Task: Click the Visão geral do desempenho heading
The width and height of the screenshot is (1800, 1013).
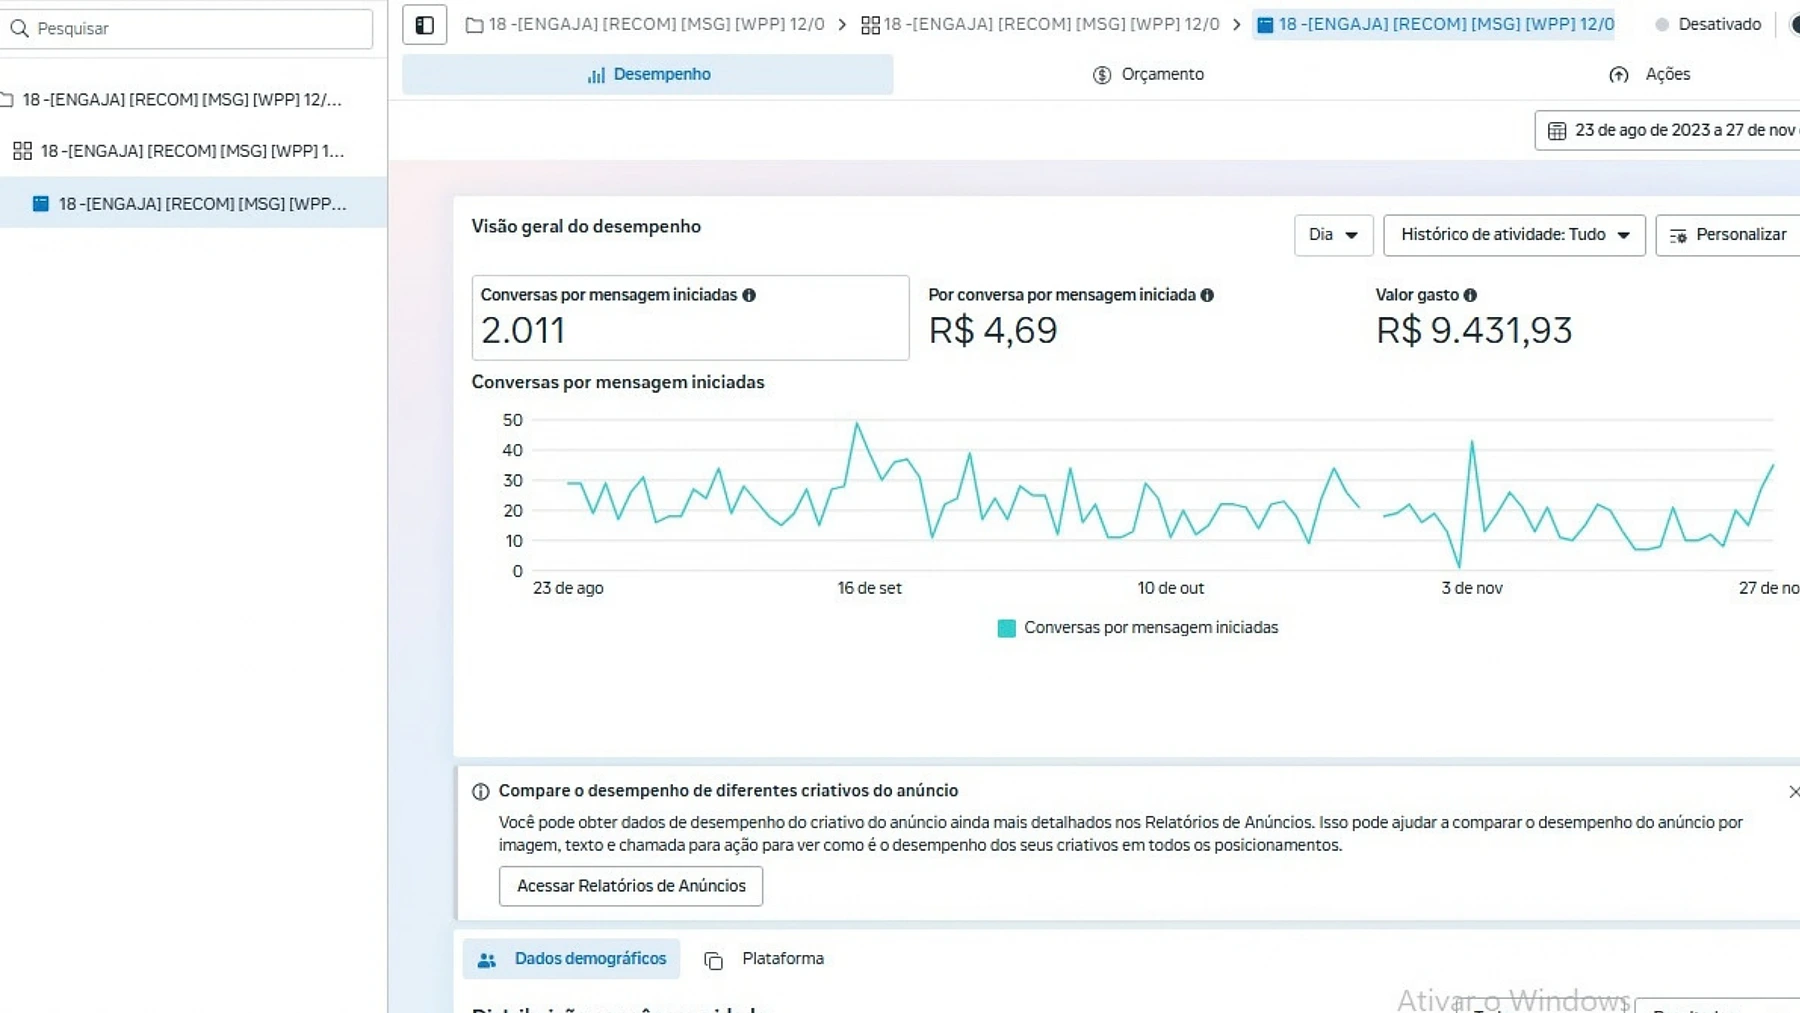Action: coord(586,227)
